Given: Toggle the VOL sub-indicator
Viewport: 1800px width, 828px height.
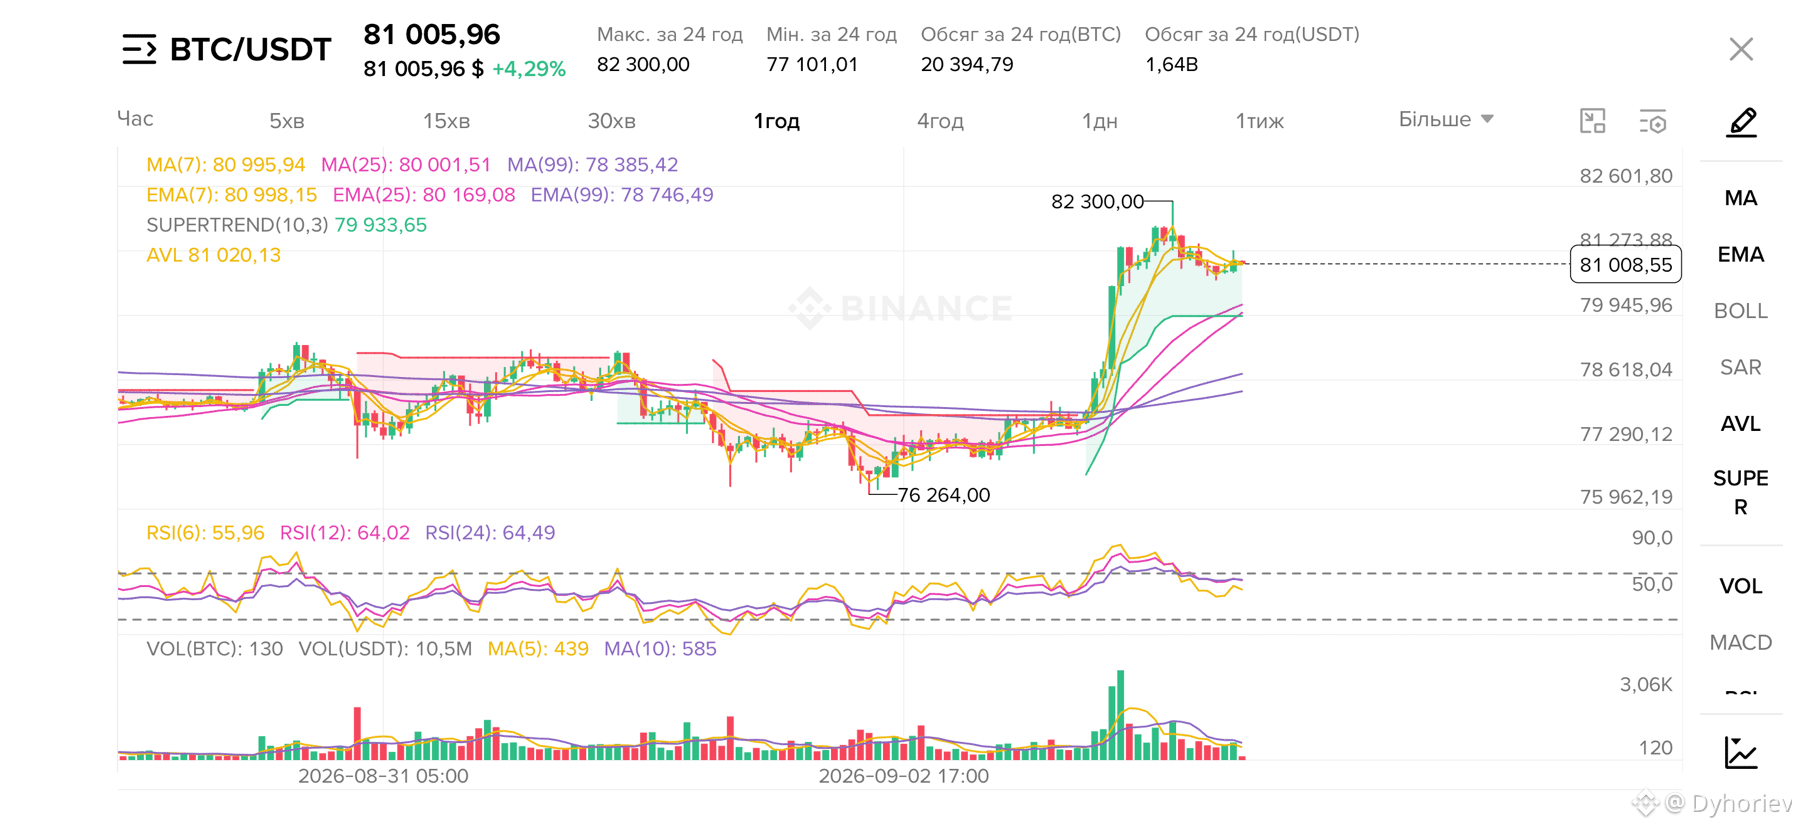Looking at the screenshot, I should (x=1741, y=586).
